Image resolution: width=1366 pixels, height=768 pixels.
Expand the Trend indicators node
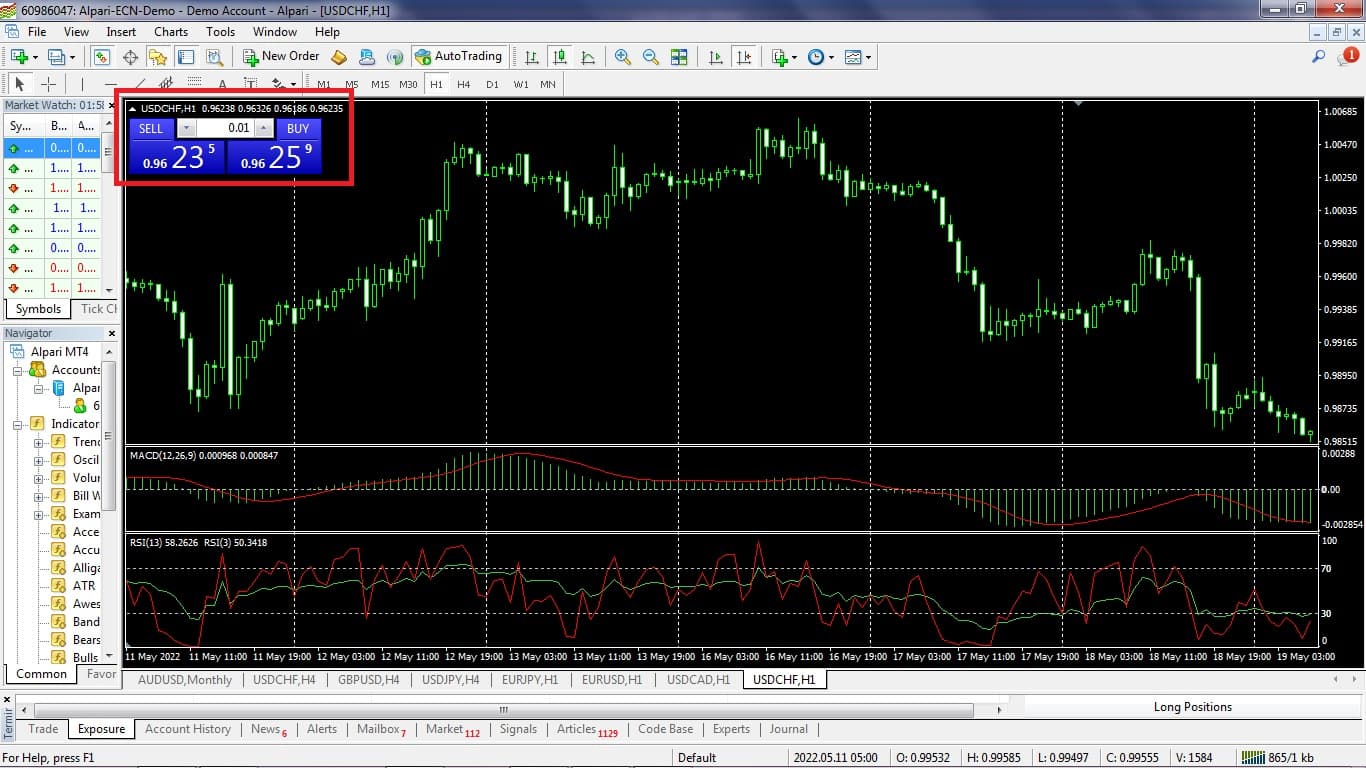[38, 442]
